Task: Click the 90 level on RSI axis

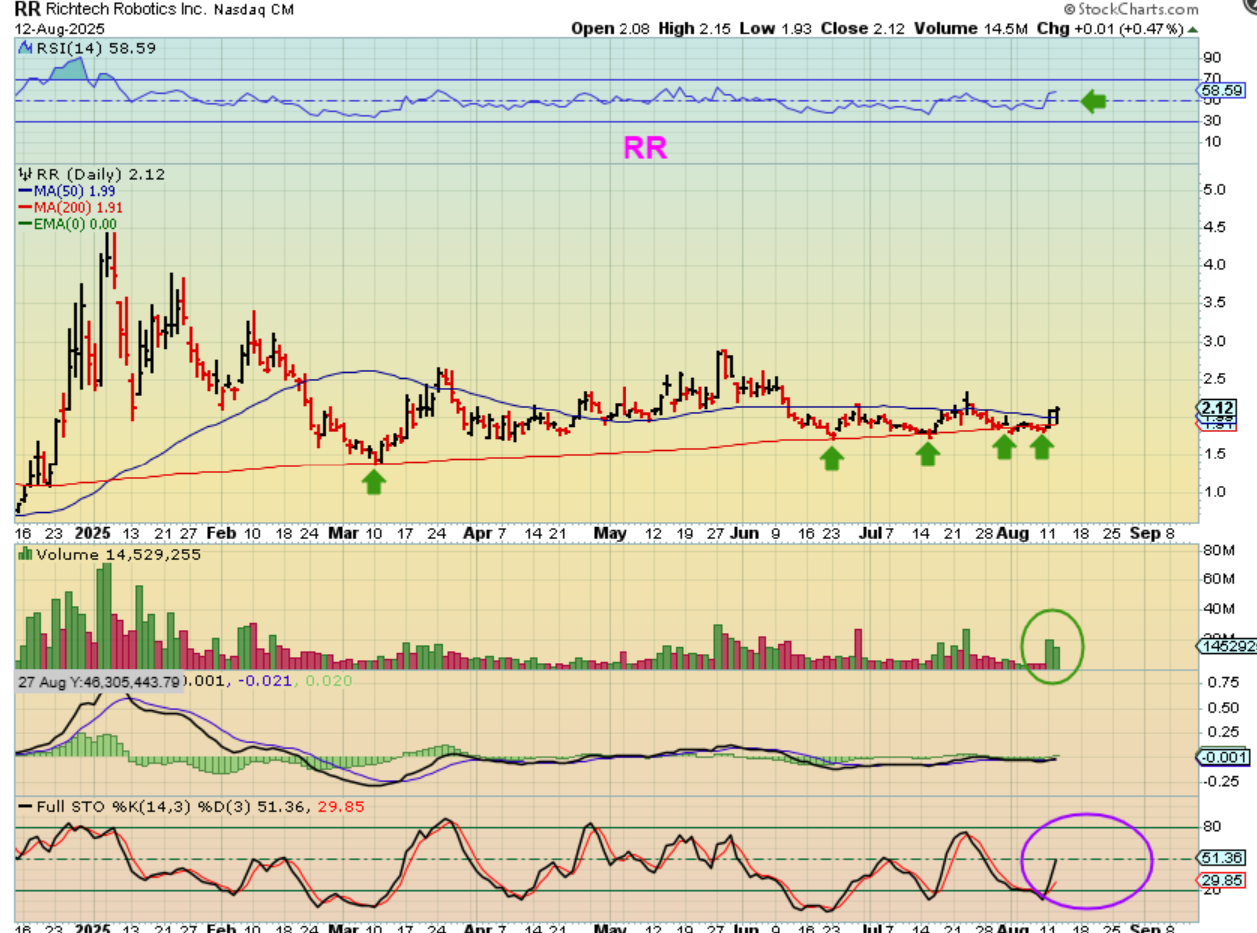Action: pos(1212,58)
